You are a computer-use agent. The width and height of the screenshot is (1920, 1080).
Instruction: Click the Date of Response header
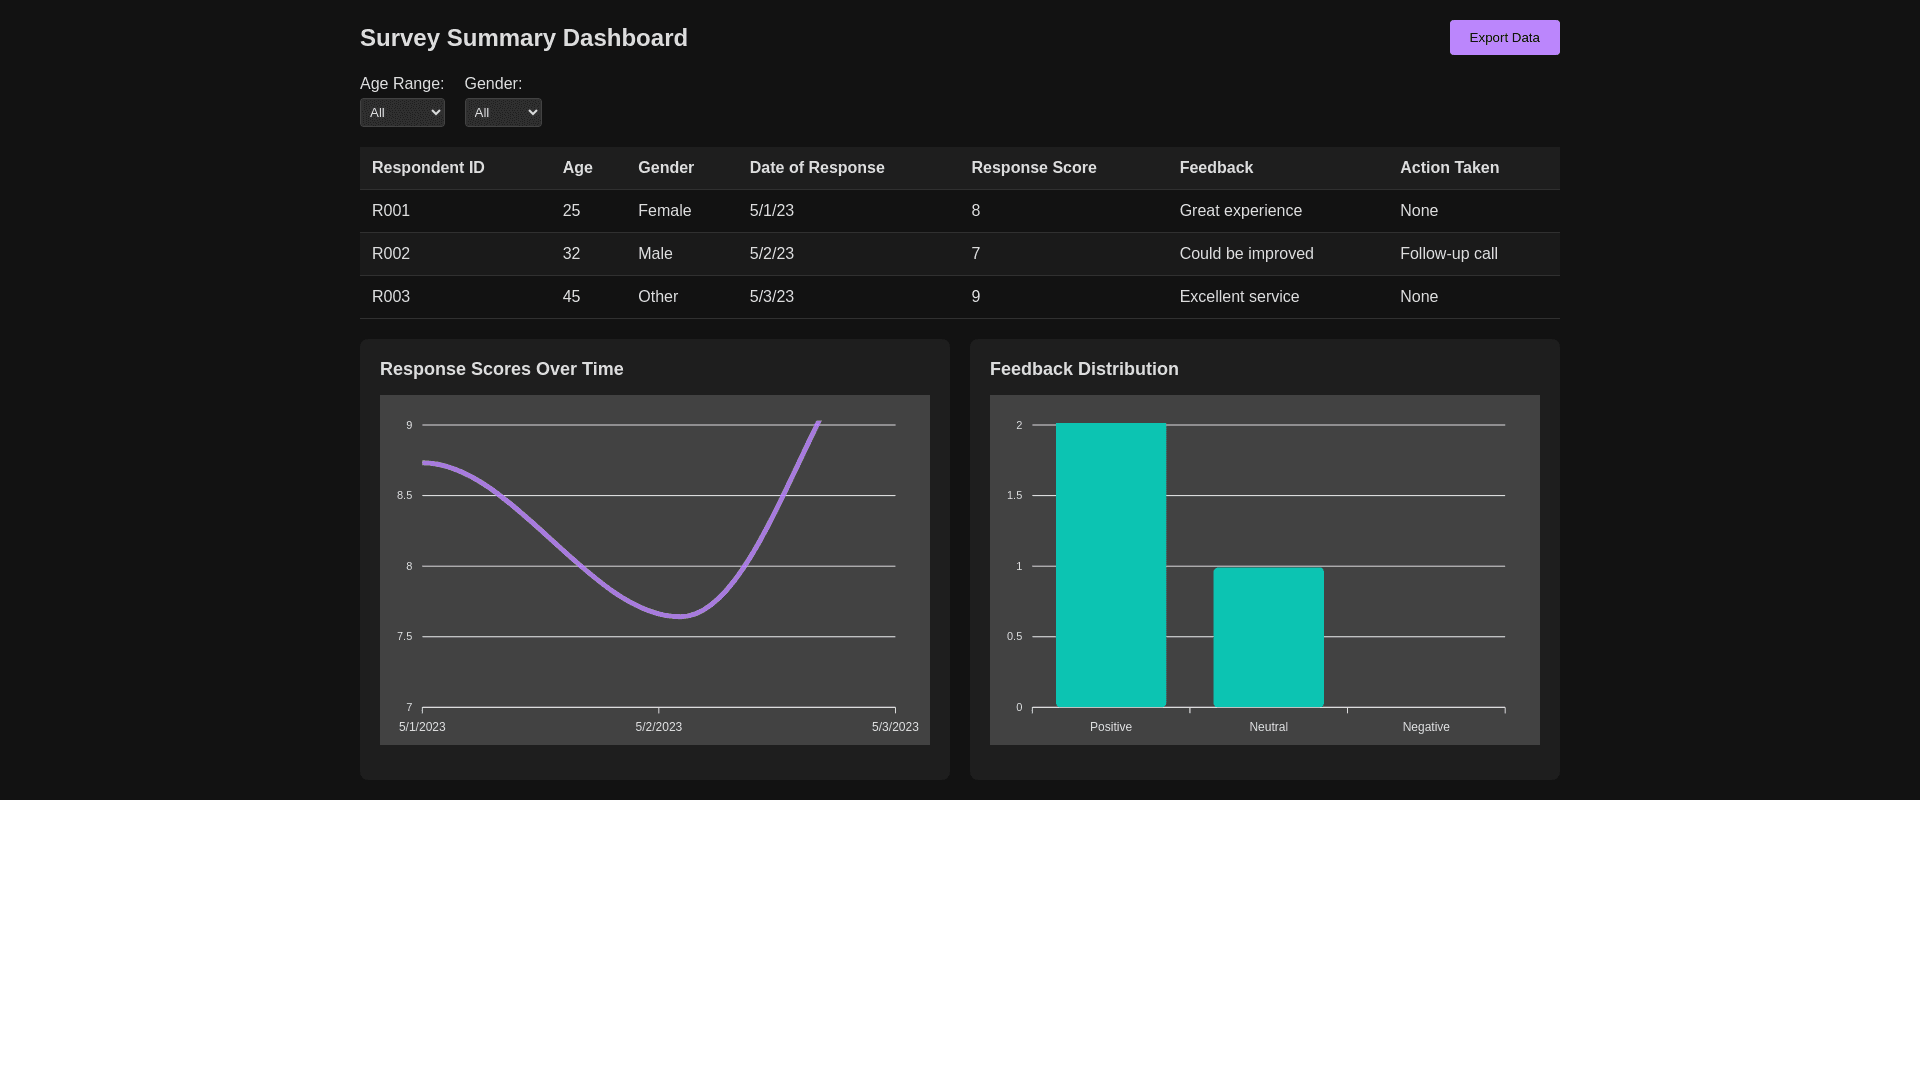point(816,168)
